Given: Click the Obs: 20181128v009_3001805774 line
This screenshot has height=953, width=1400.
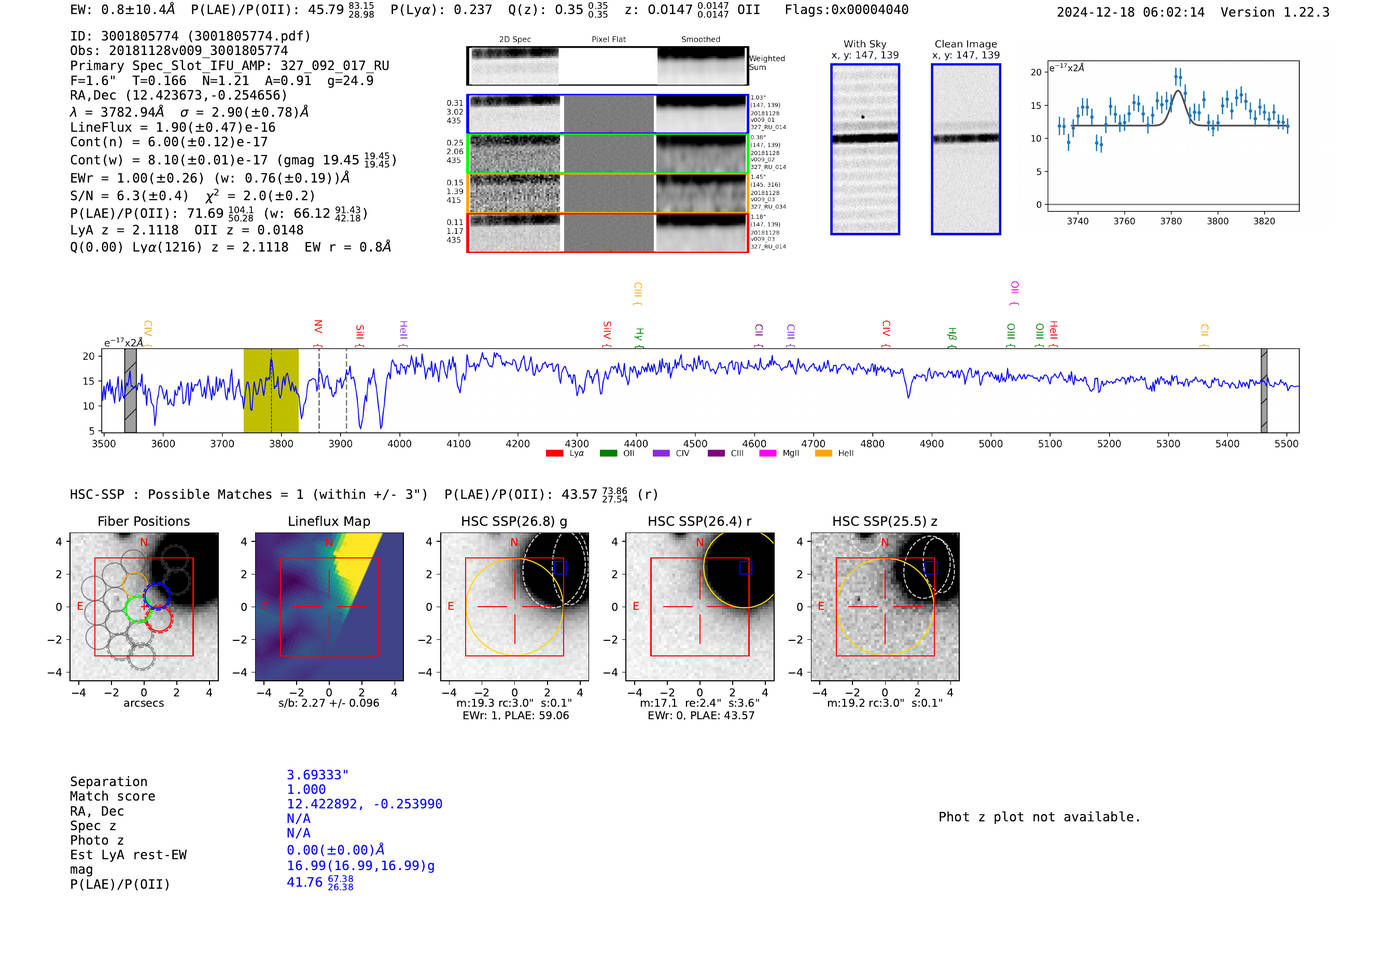Looking at the screenshot, I should pyautogui.click(x=179, y=51).
